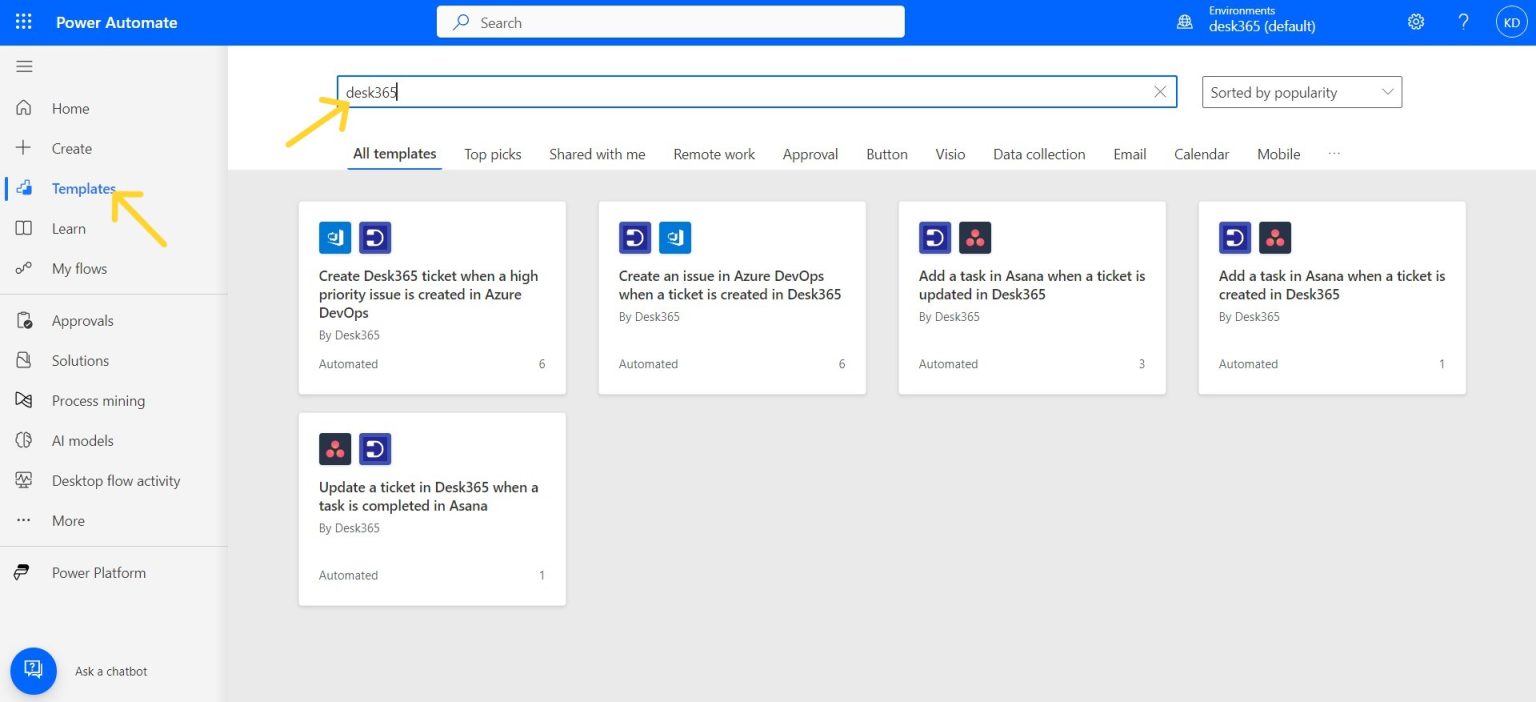This screenshot has width=1536, height=702.
Task: Open the Solutions panel
Action: [80, 360]
